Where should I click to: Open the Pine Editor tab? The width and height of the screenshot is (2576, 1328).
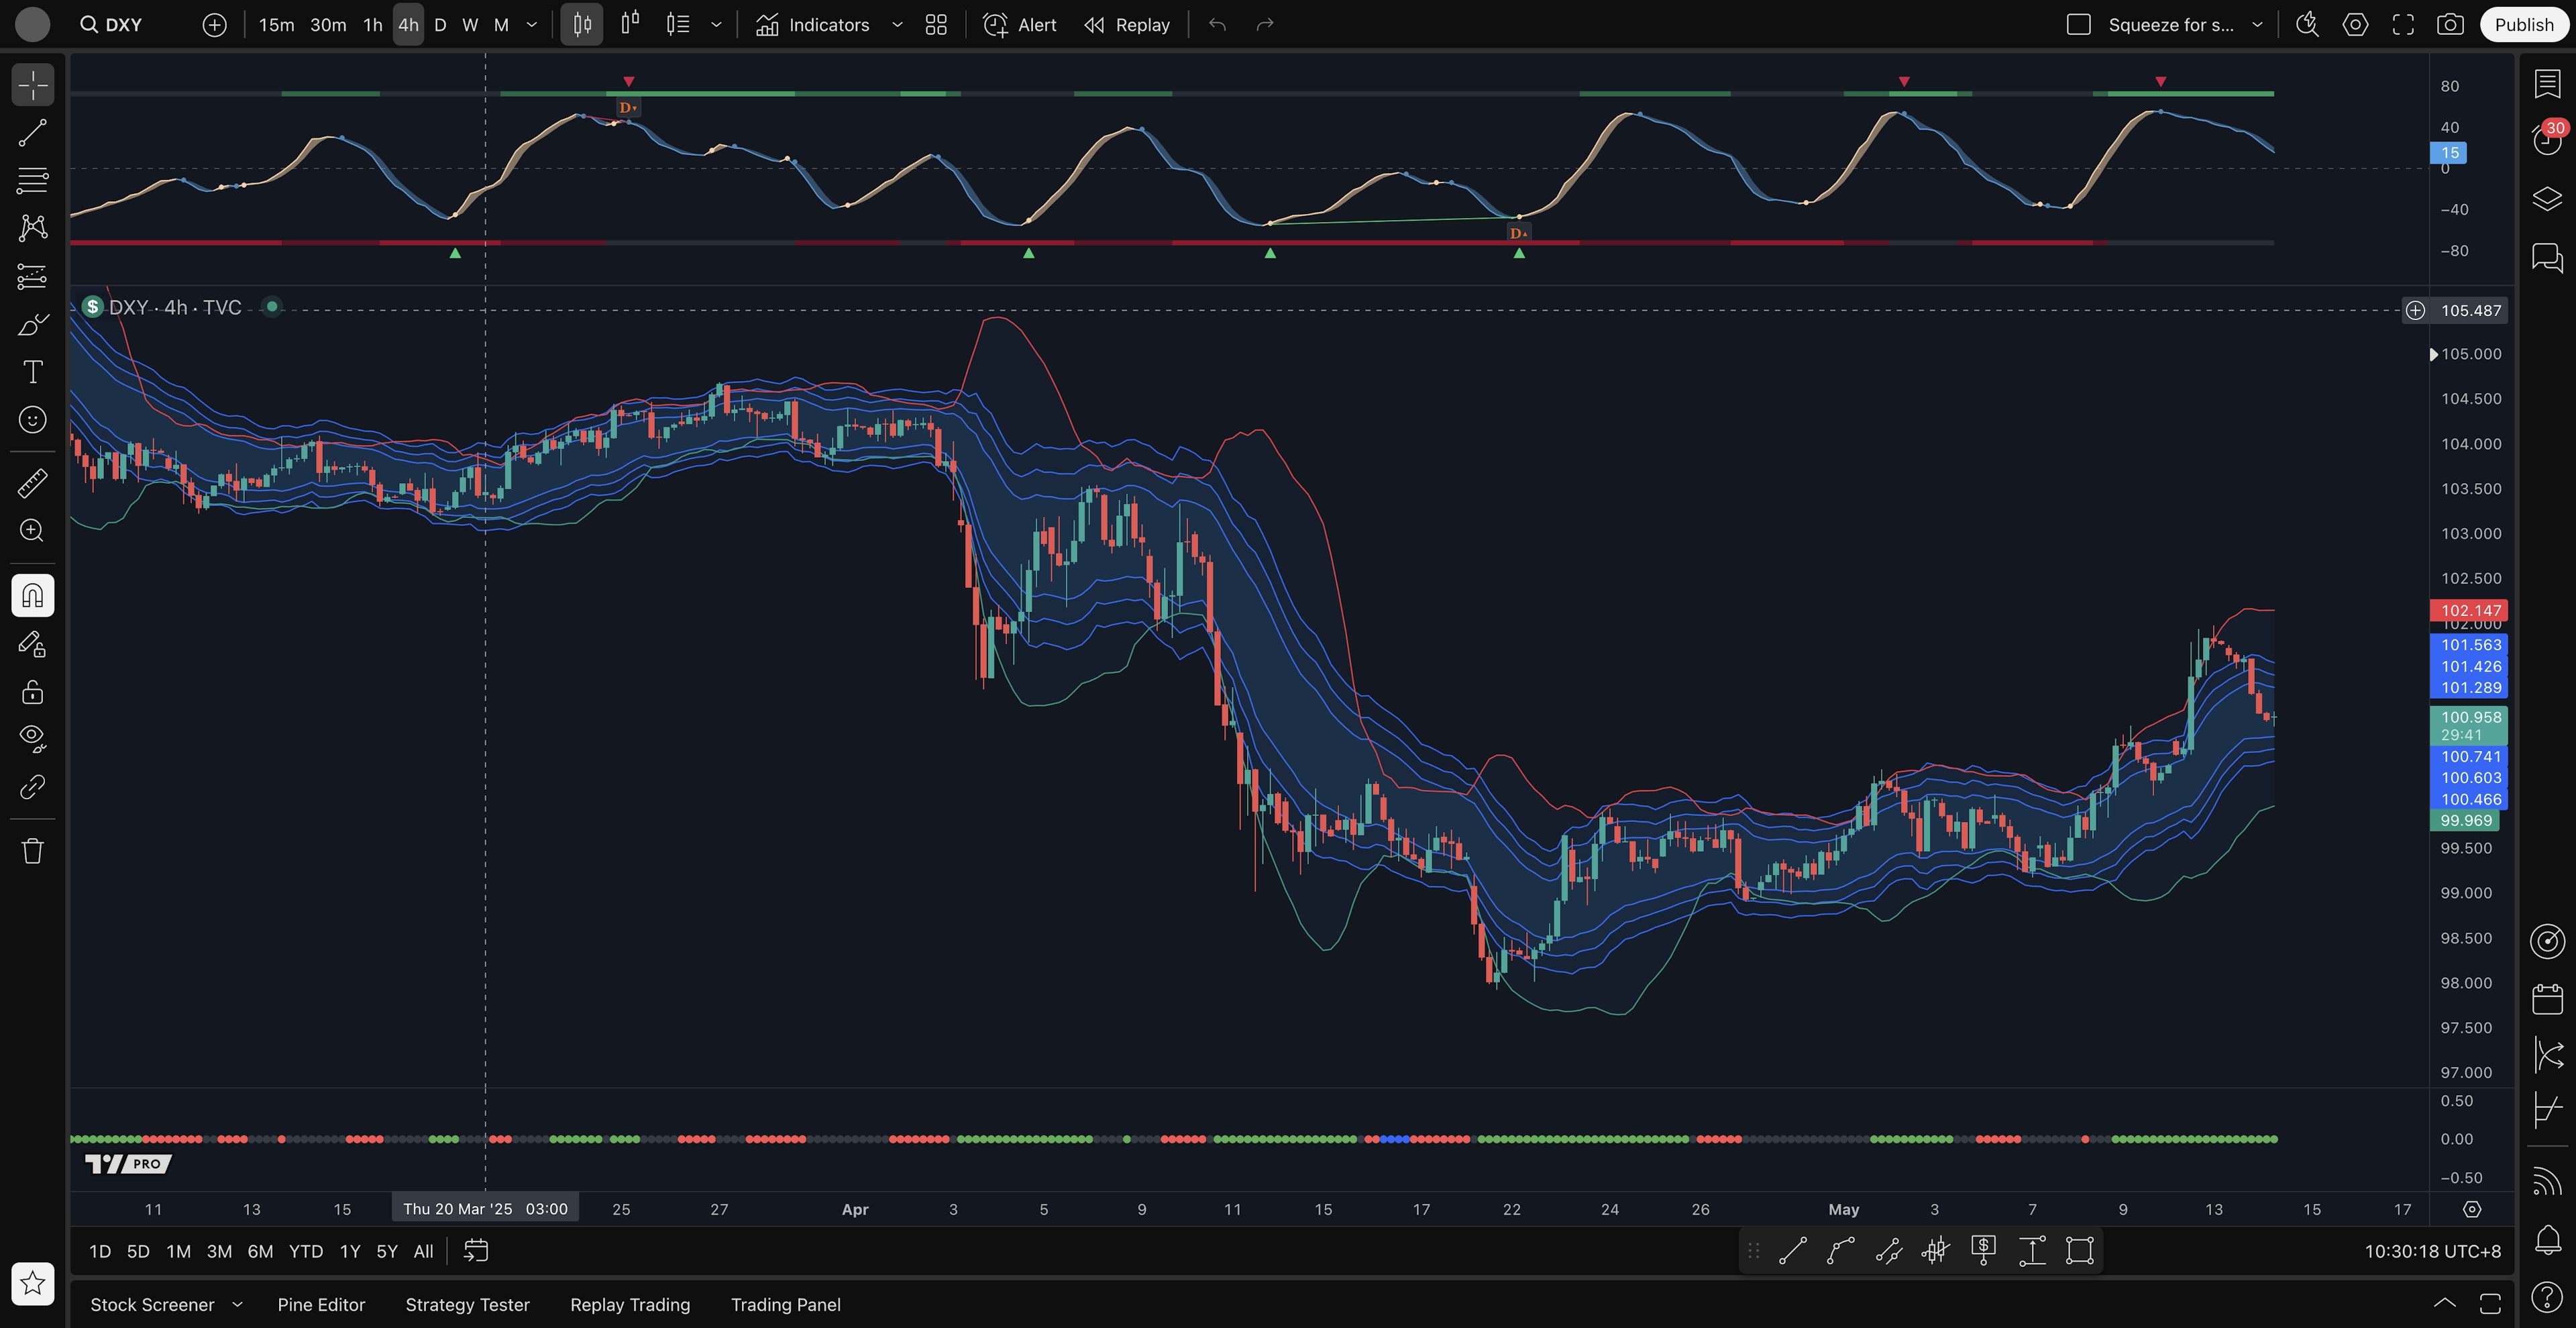click(x=321, y=1304)
